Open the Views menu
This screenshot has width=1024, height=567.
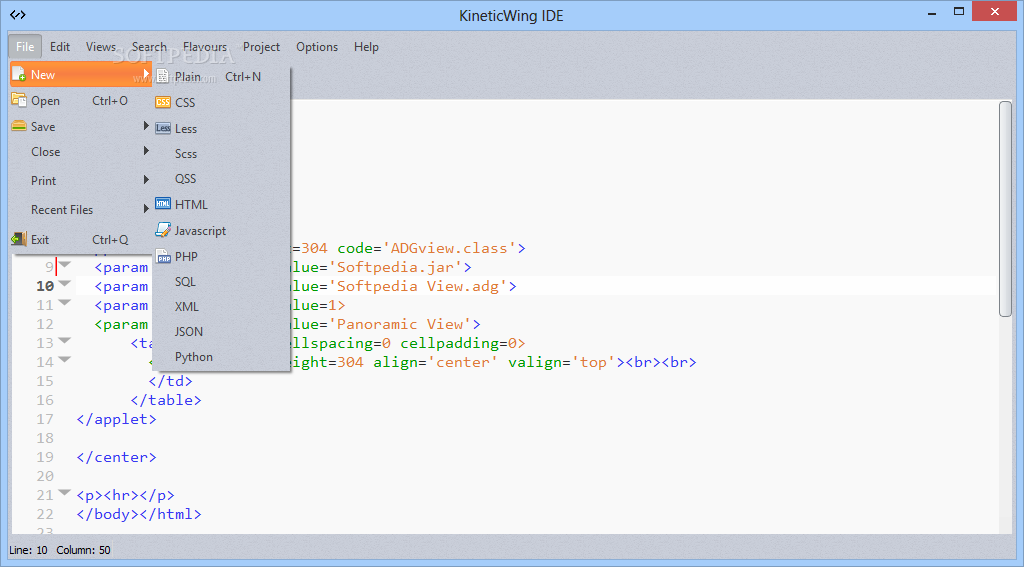point(101,46)
